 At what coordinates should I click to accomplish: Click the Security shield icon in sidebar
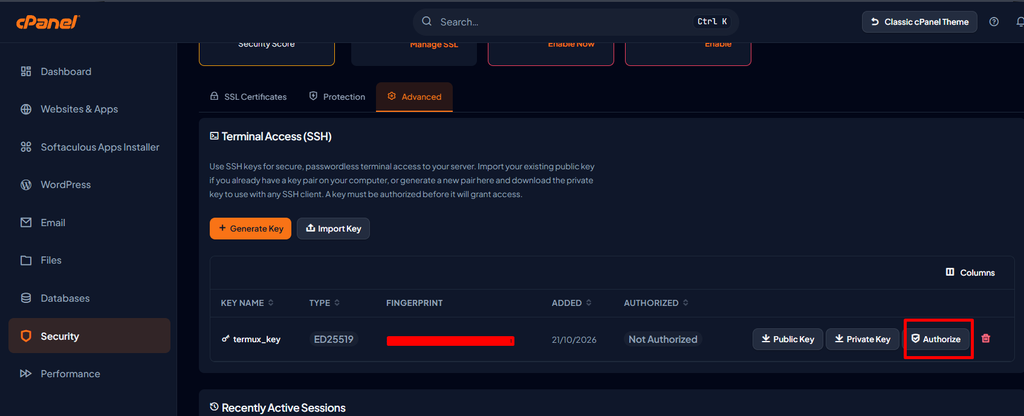26,336
